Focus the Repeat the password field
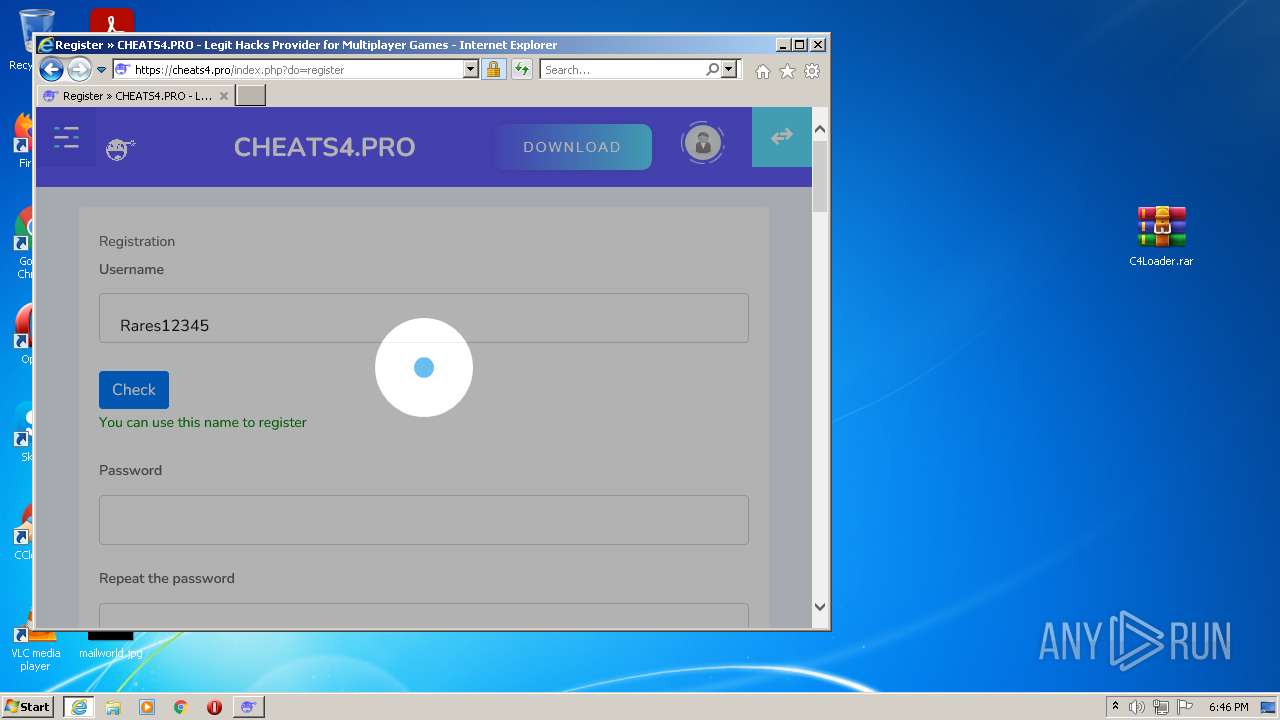Image resolution: width=1280 pixels, height=720 pixels. (424, 615)
